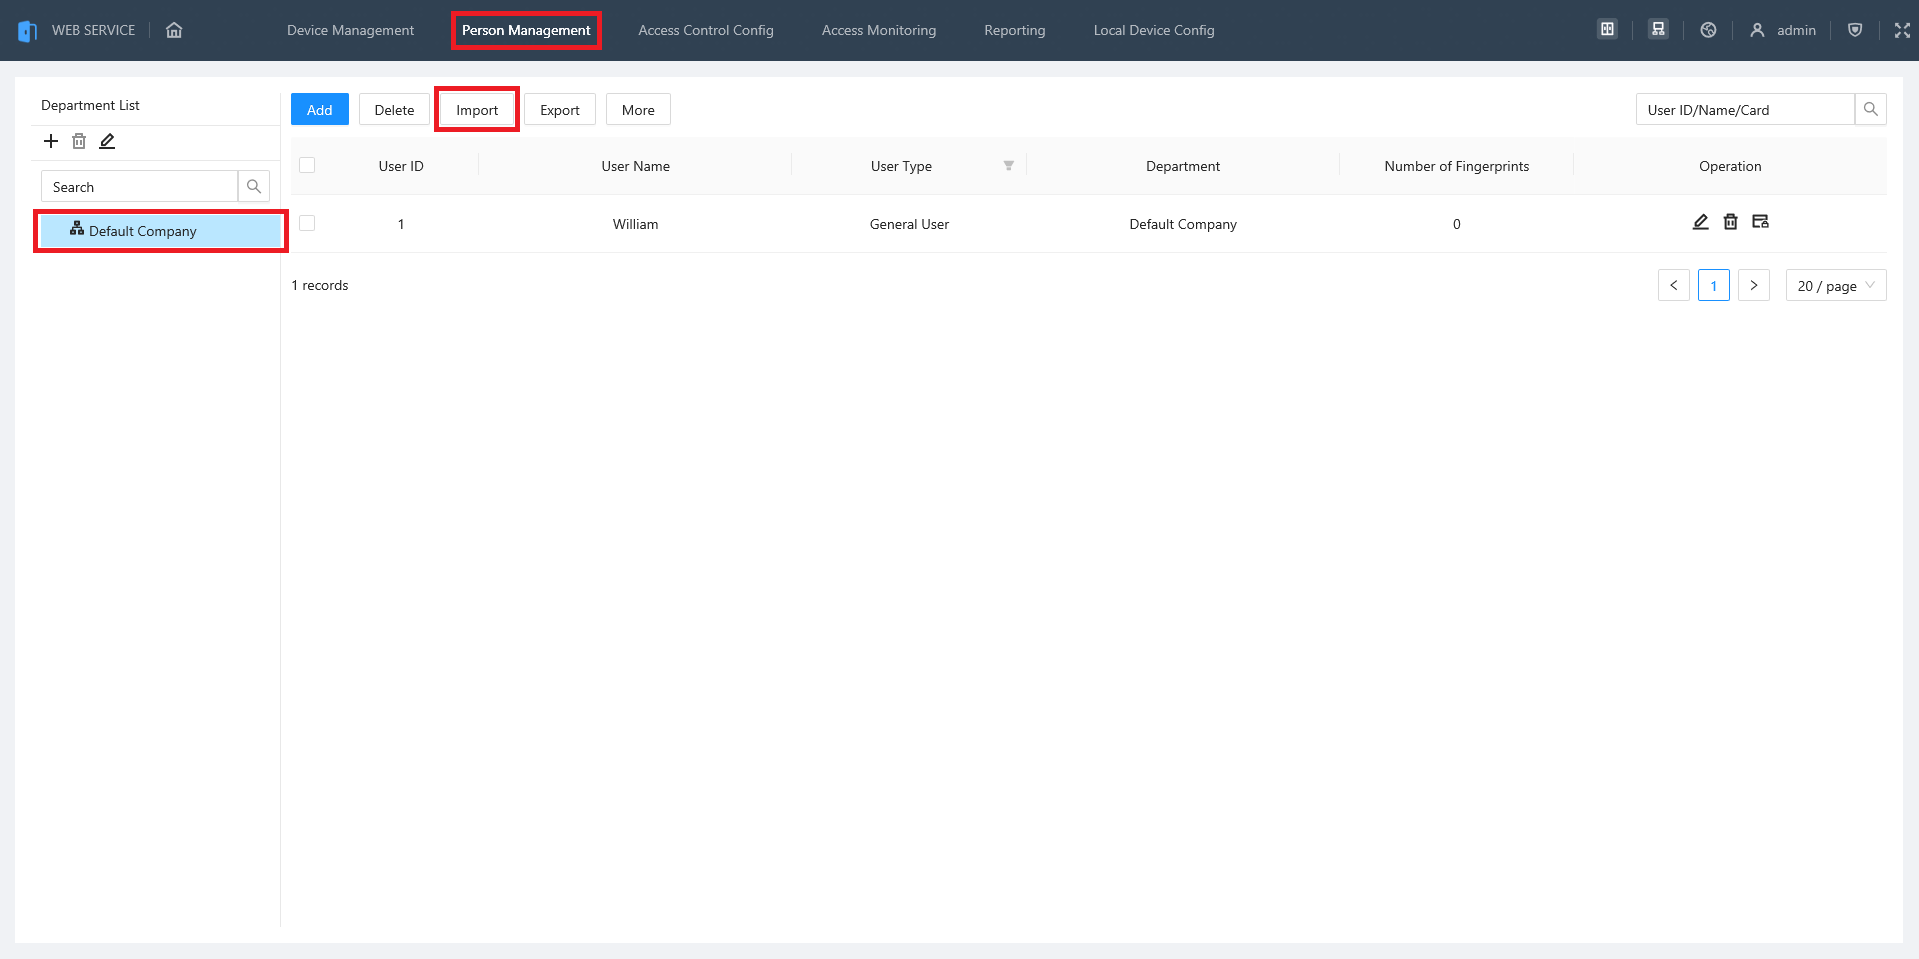Open the Access Monitoring tab
The image size is (1919, 959).
[879, 30]
